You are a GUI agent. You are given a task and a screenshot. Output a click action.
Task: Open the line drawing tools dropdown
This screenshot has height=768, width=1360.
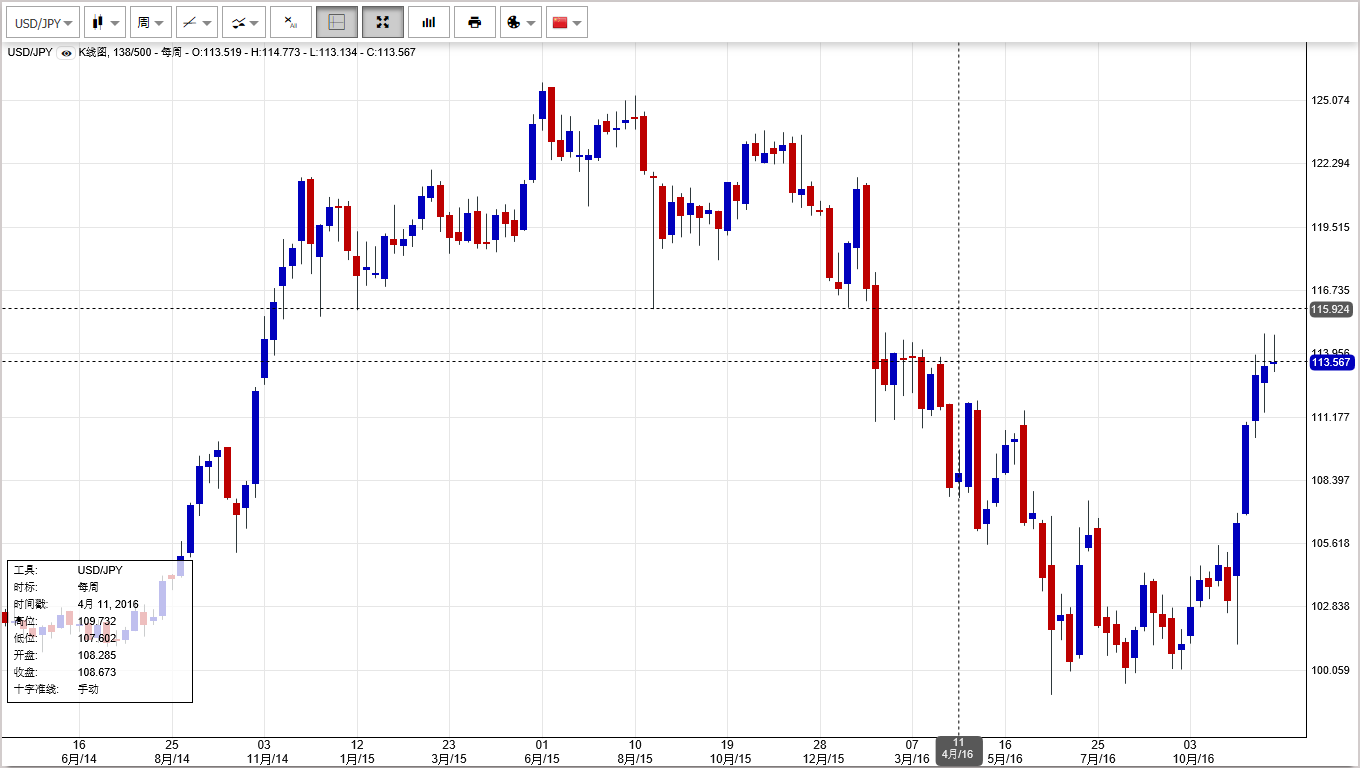(x=196, y=22)
